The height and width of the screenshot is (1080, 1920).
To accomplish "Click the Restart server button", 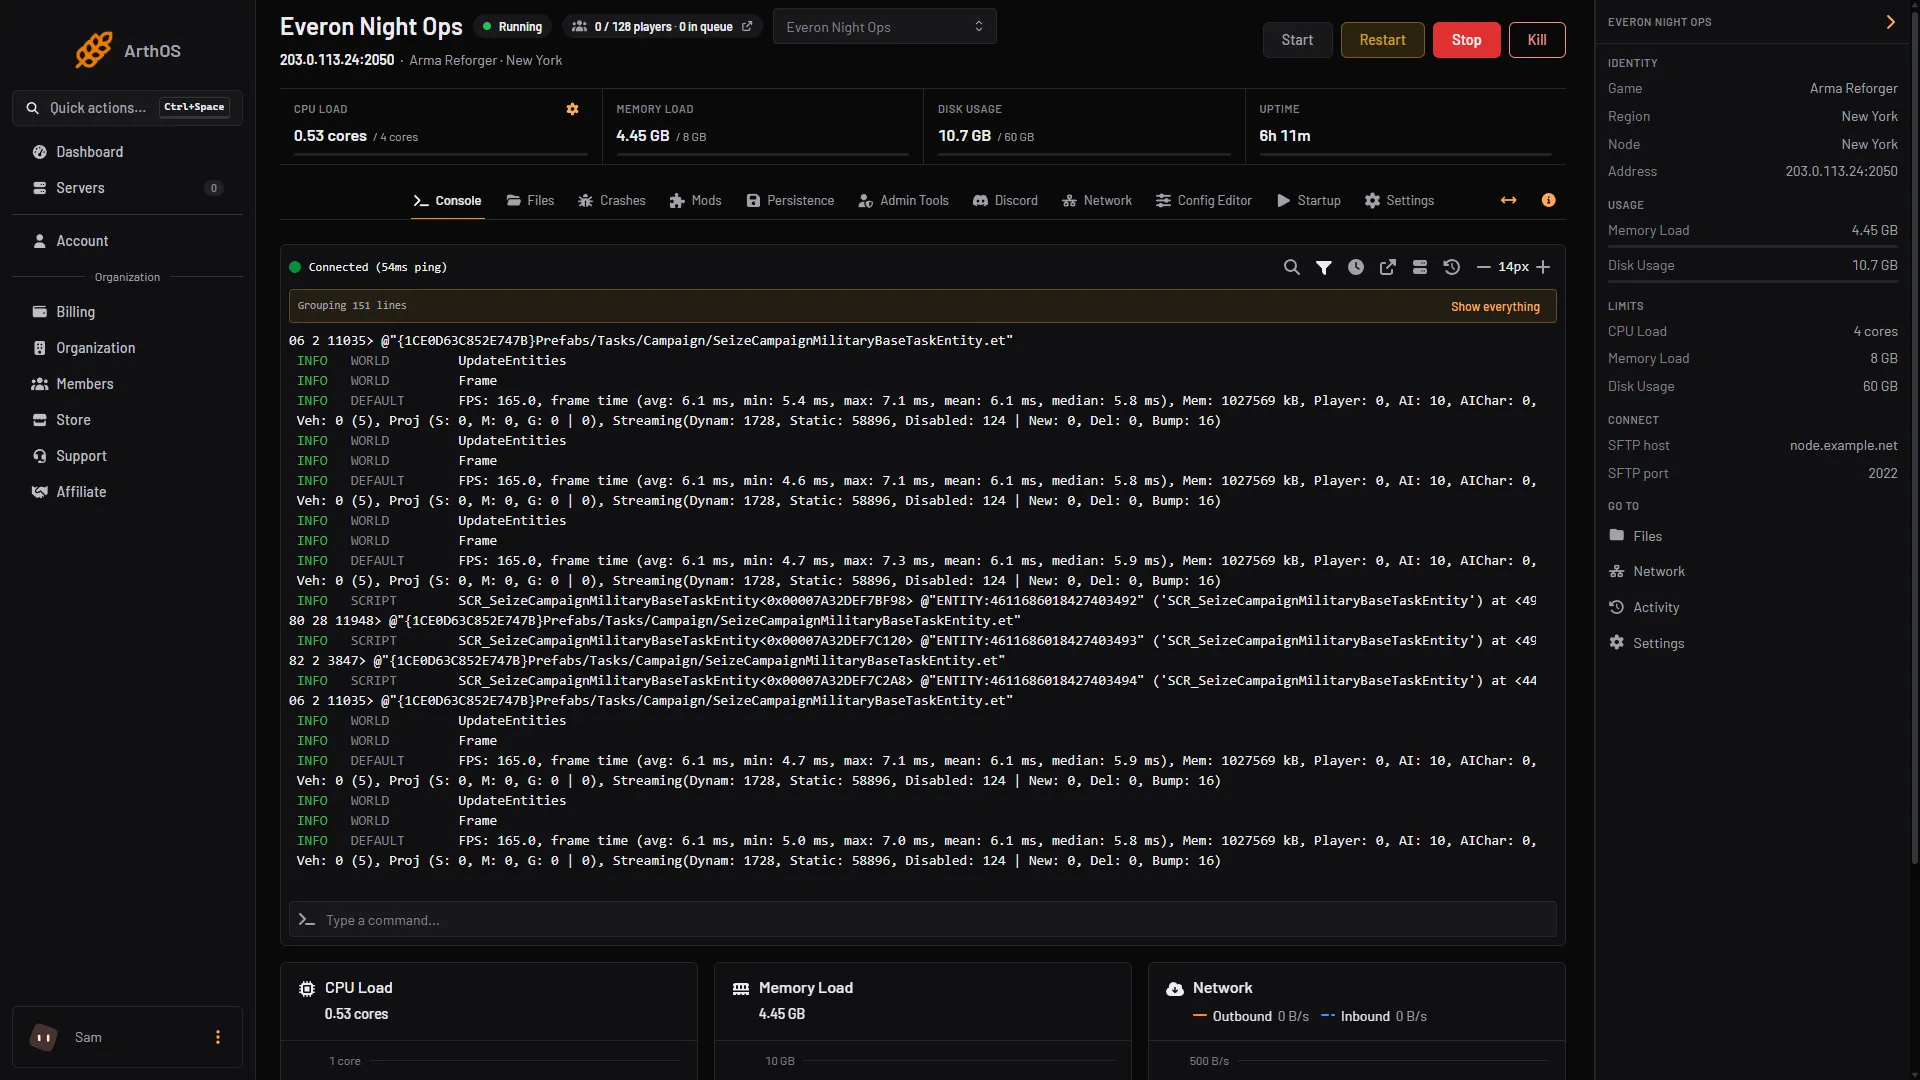I will click(1382, 40).
